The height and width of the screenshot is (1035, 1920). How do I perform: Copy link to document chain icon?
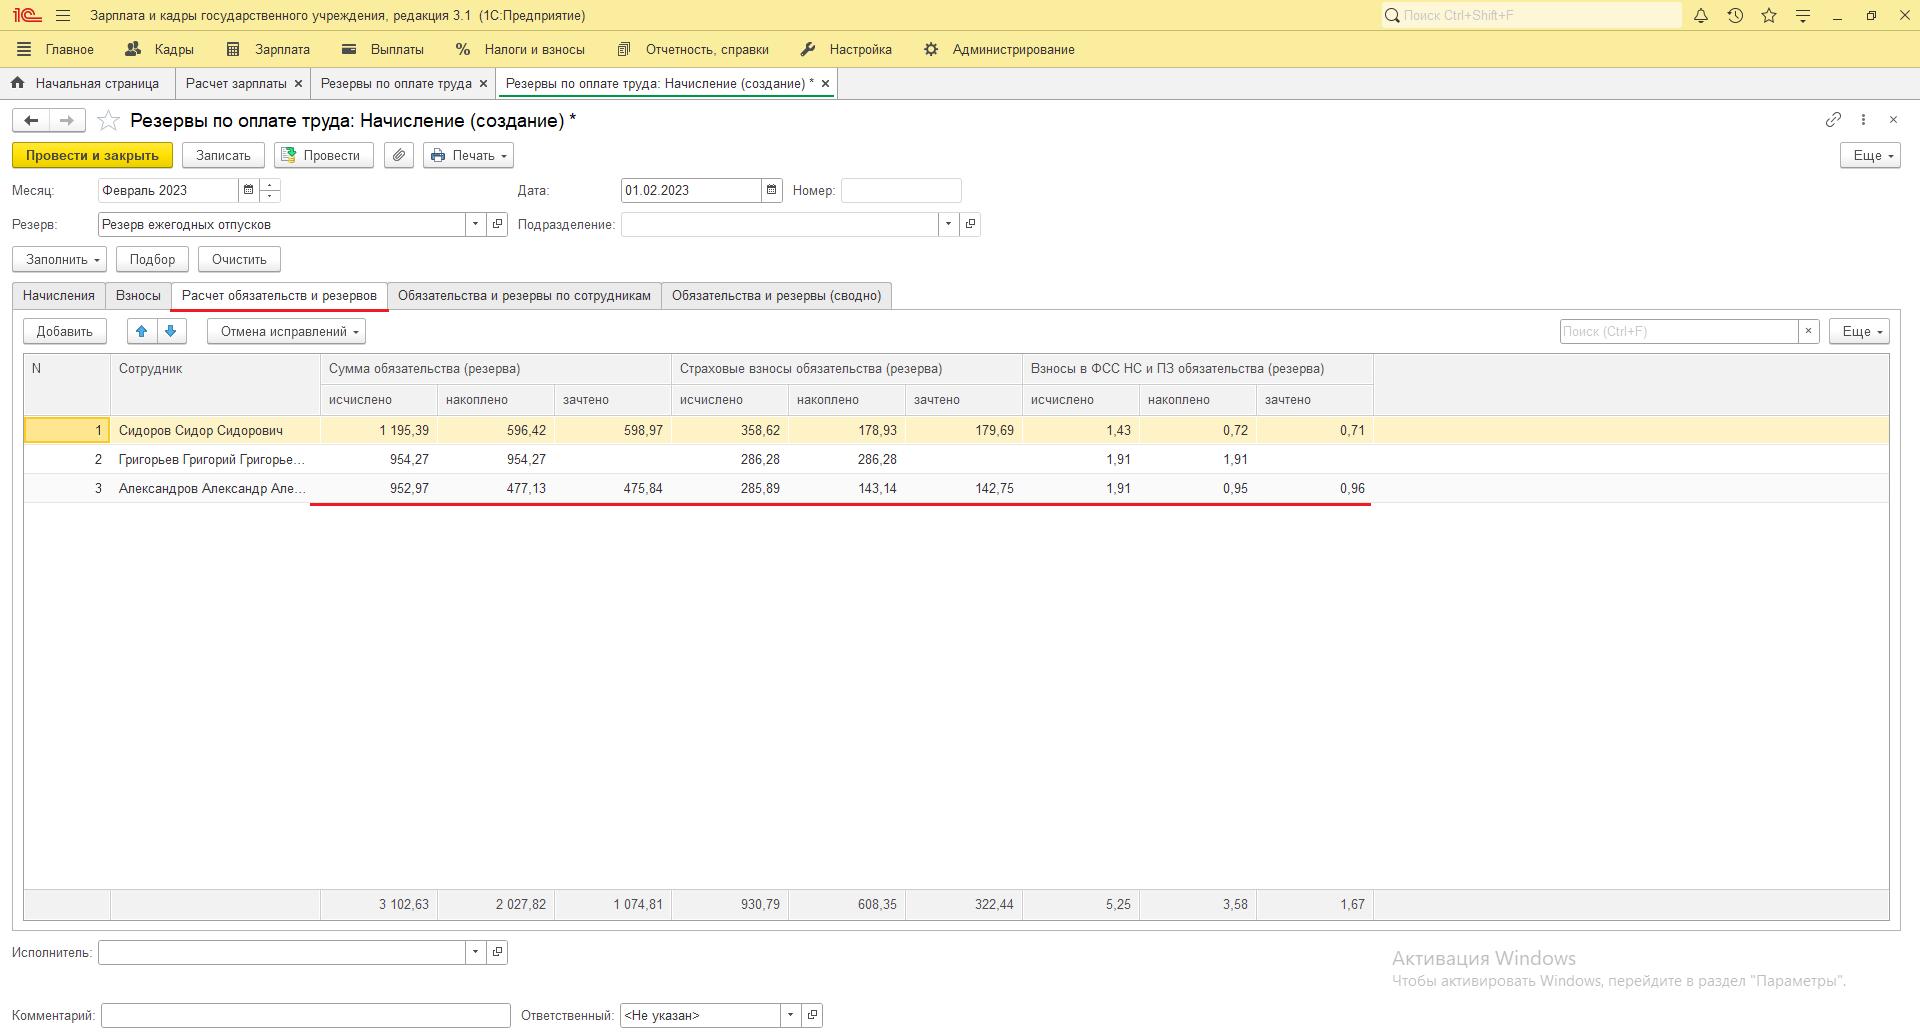point(1833,120)
